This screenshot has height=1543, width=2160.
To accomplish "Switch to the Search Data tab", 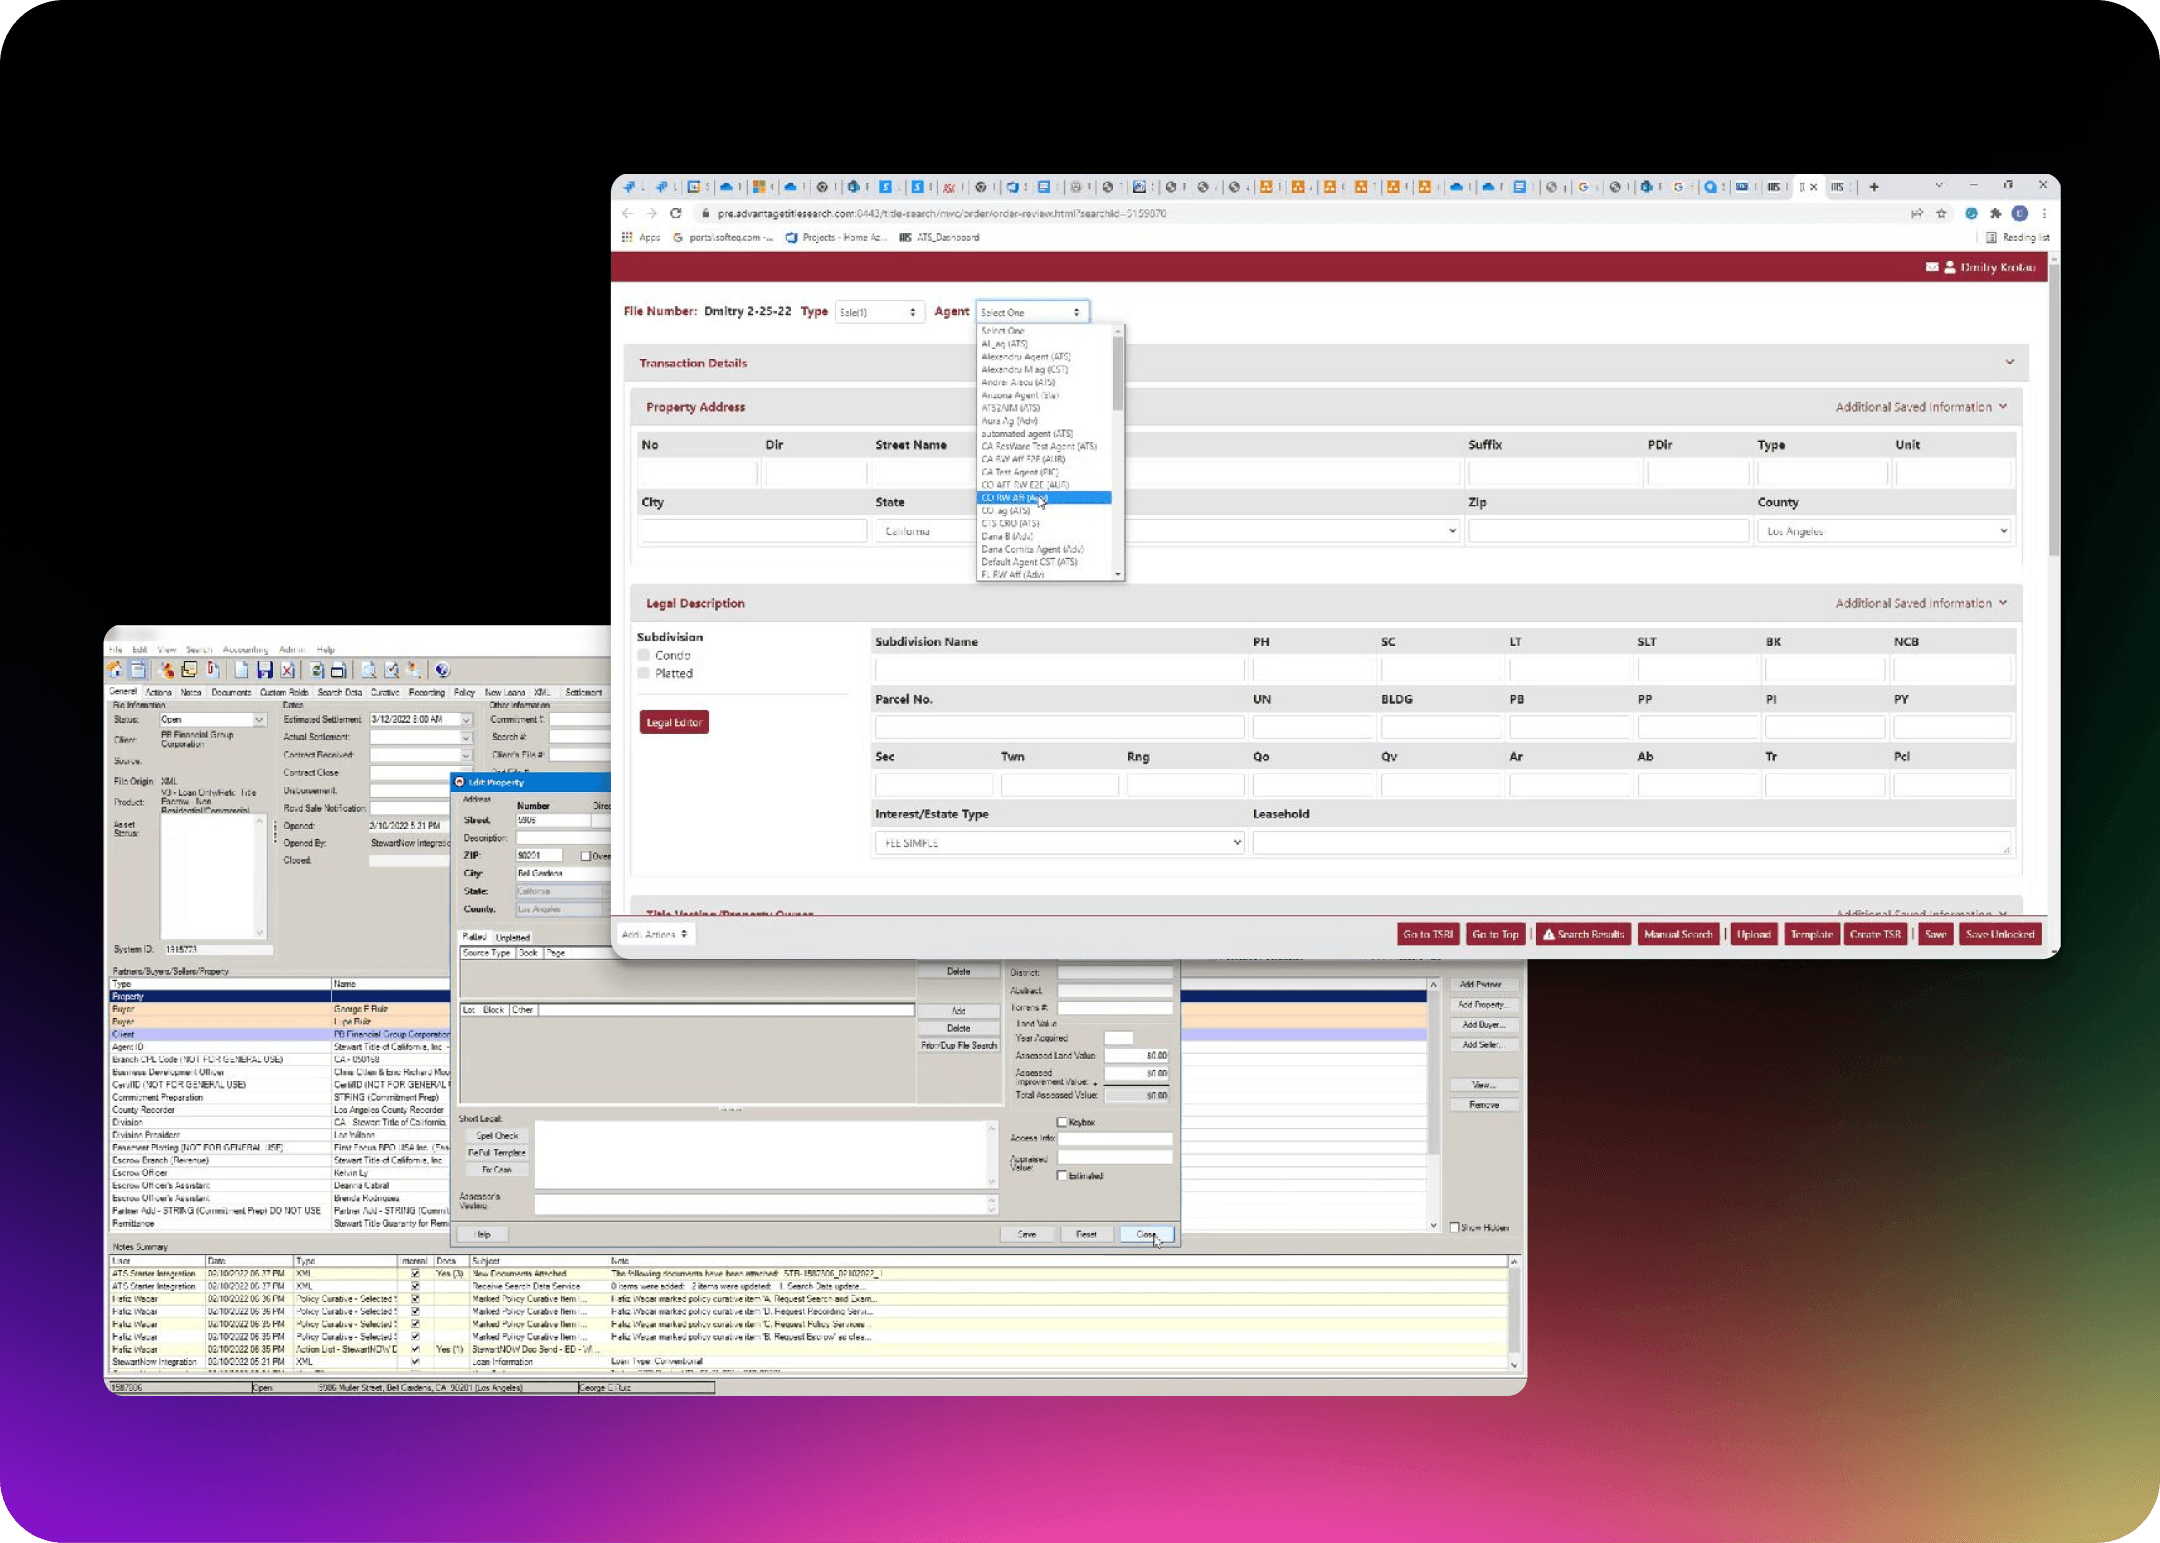I will tap(339, 692).
